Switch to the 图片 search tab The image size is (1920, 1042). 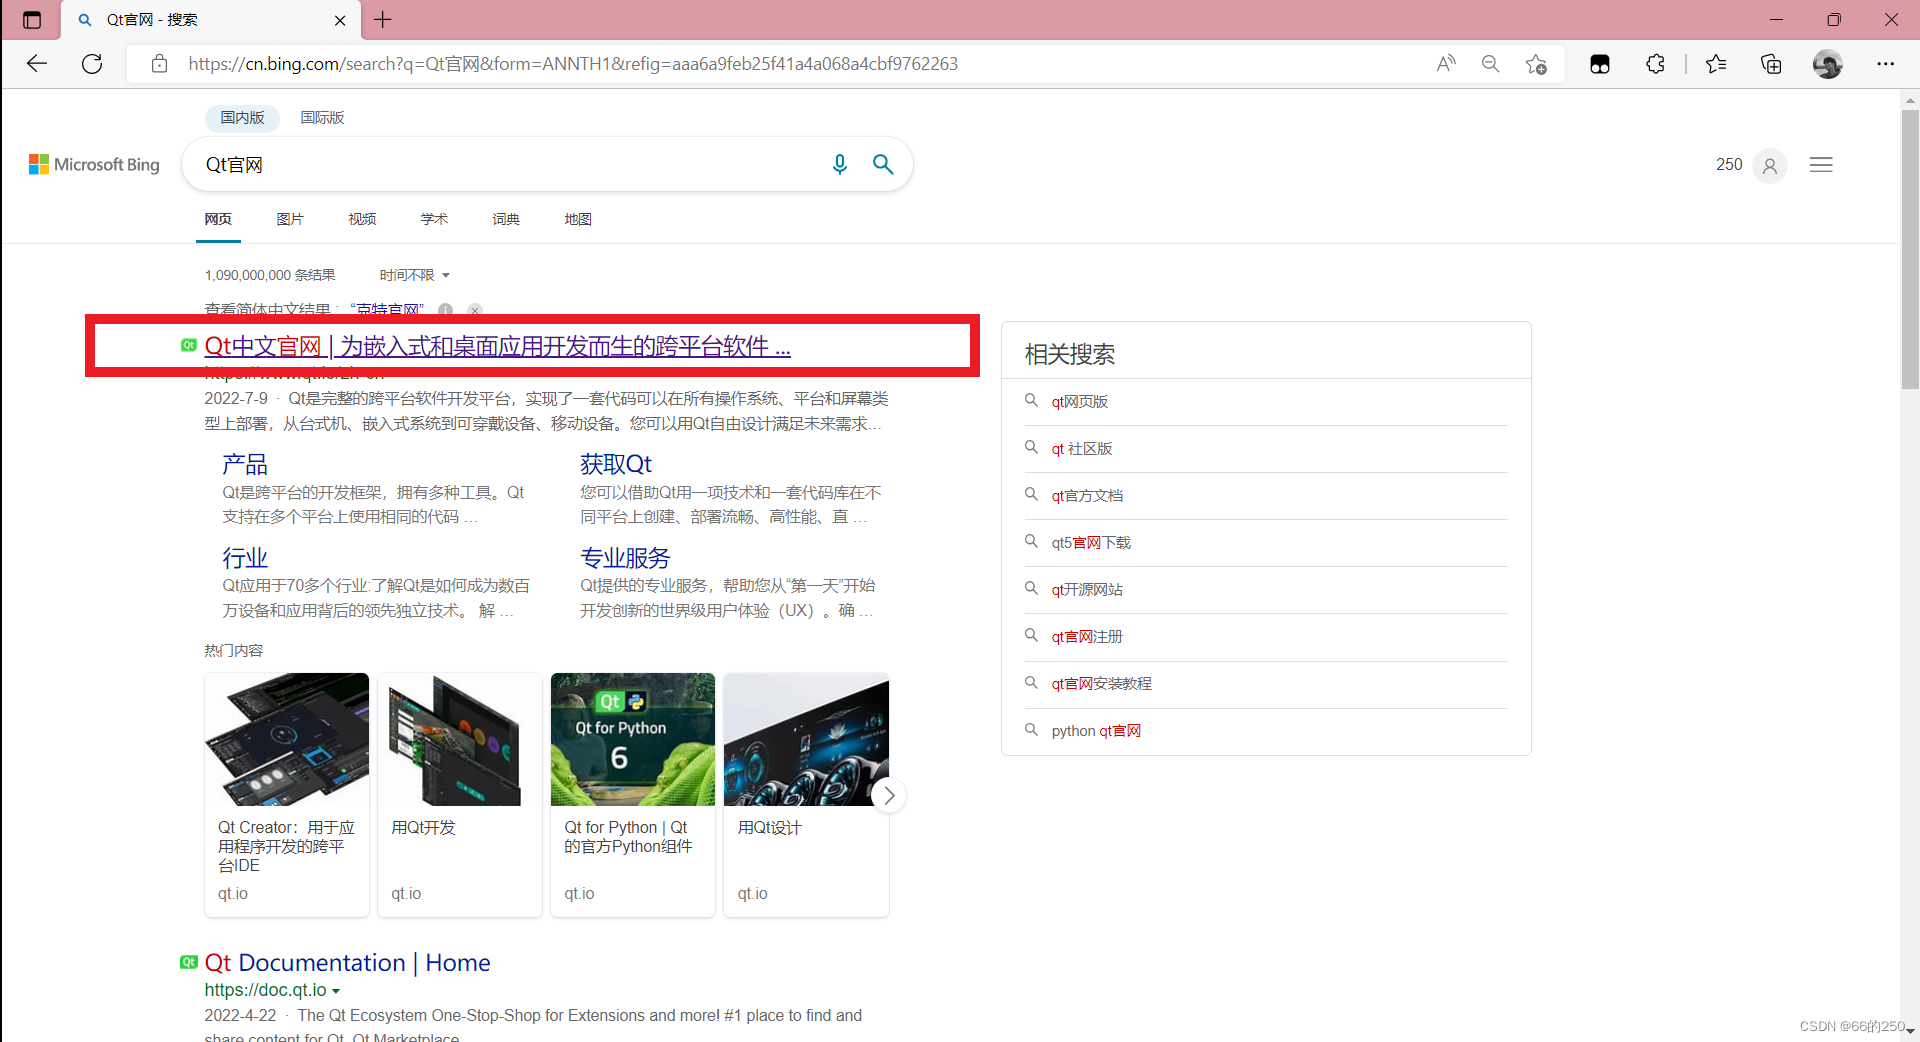pyautogui.click(x=290, y=219)
